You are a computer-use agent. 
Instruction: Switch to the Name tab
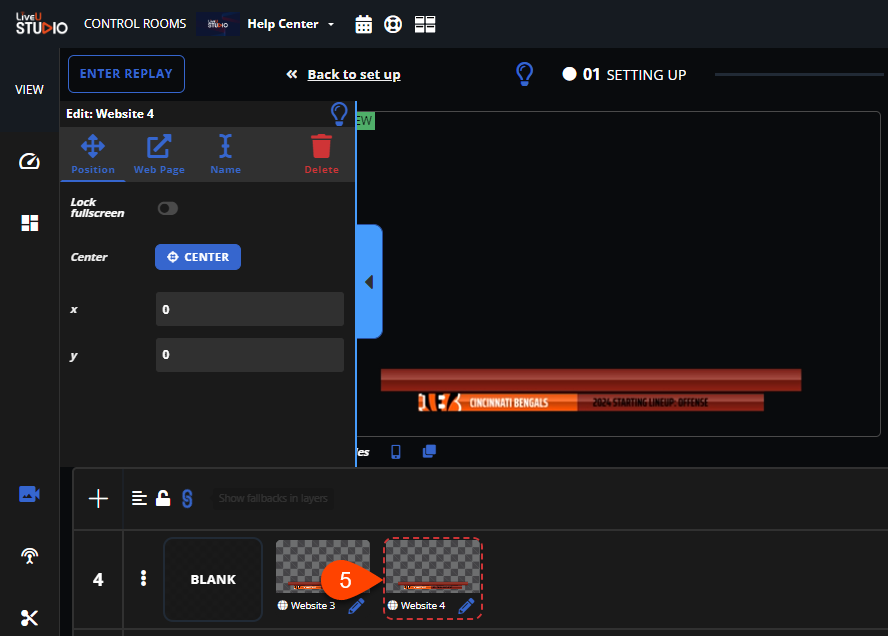225,154
